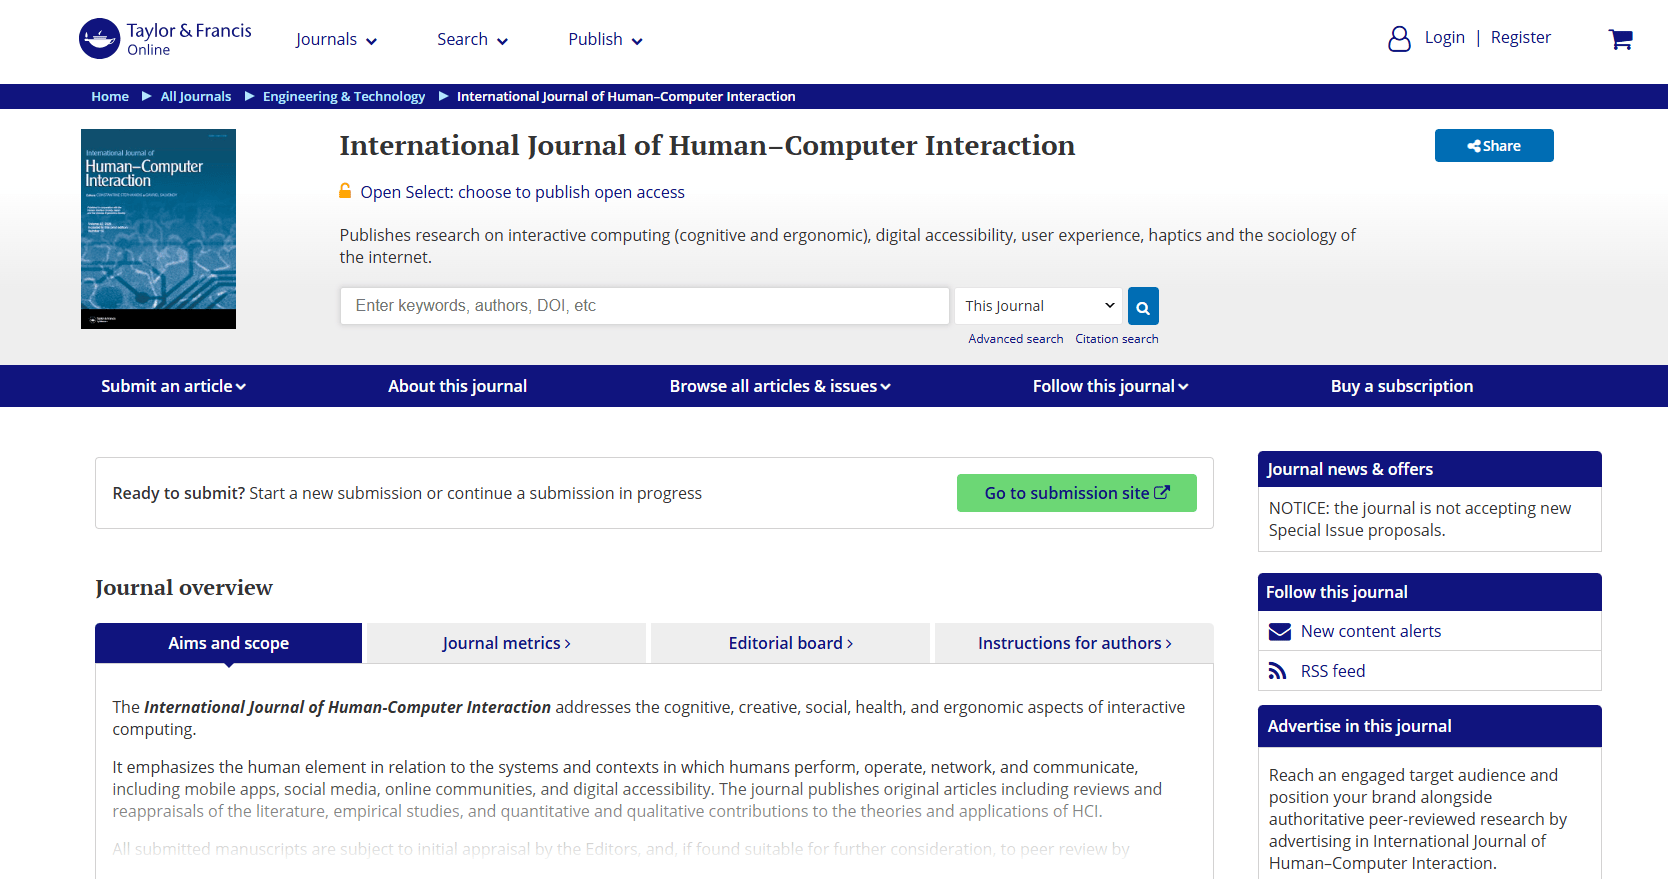Open the Citation search link
The height and width of the screenshot is (879, 1668).
1116,339
